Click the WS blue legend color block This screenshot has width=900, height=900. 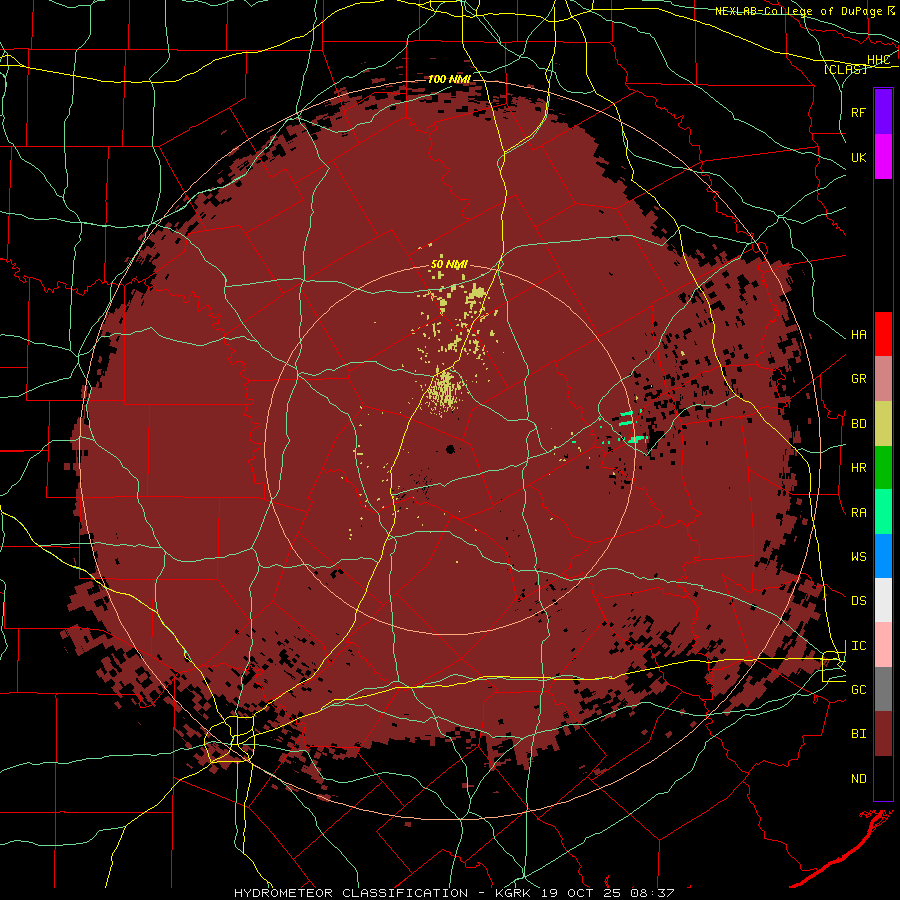click(883, 556)
